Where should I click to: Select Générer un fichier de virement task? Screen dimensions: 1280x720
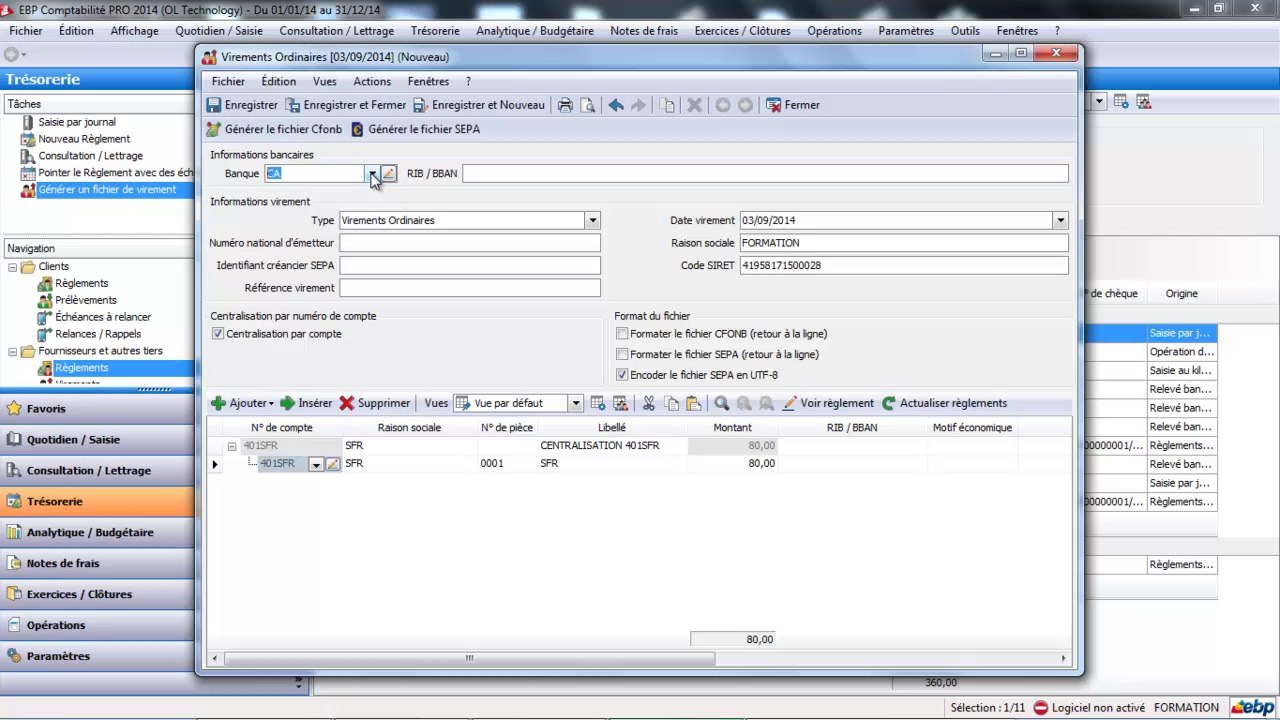[107, 190]
